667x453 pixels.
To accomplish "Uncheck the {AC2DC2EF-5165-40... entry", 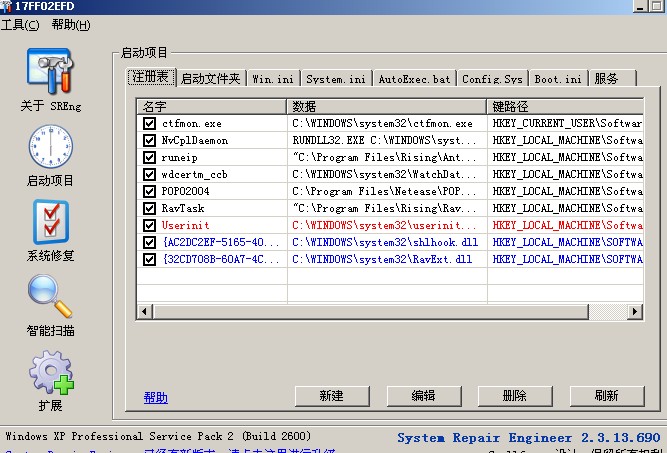I will pyautogui.click(x=149, y=242).
